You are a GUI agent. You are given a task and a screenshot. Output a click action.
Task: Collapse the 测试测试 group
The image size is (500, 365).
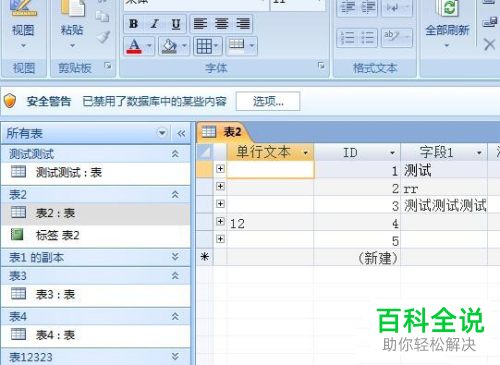click(175, 154)
